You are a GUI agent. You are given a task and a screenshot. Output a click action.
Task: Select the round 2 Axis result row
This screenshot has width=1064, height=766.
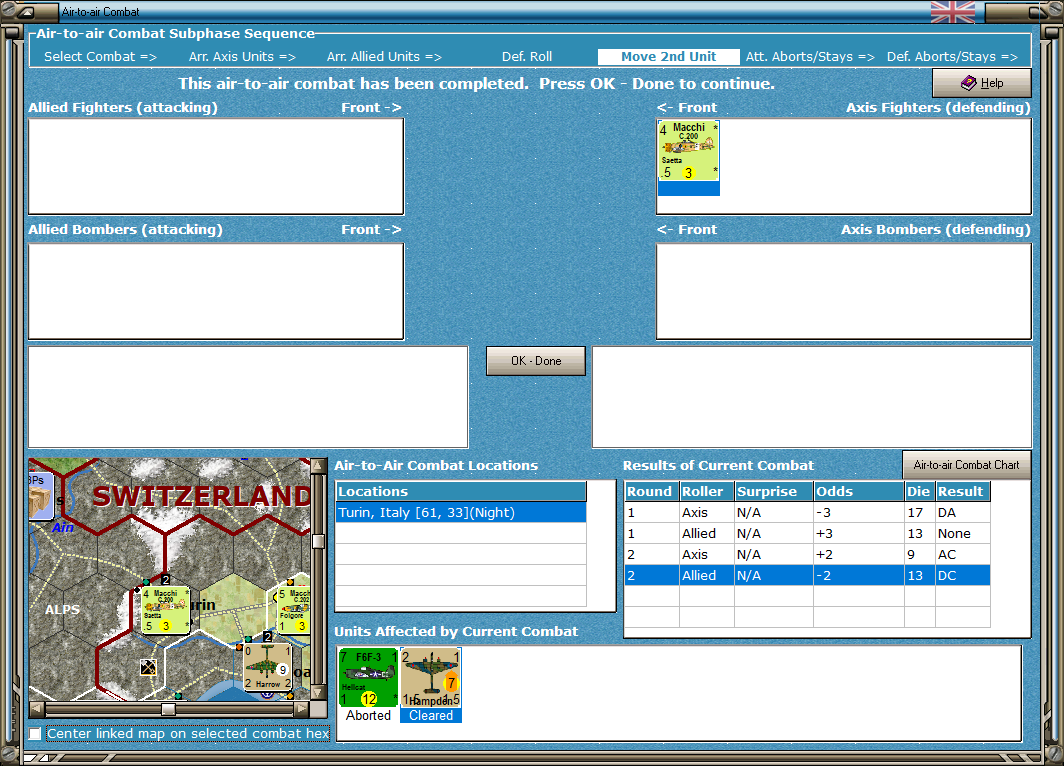(807, 554)
